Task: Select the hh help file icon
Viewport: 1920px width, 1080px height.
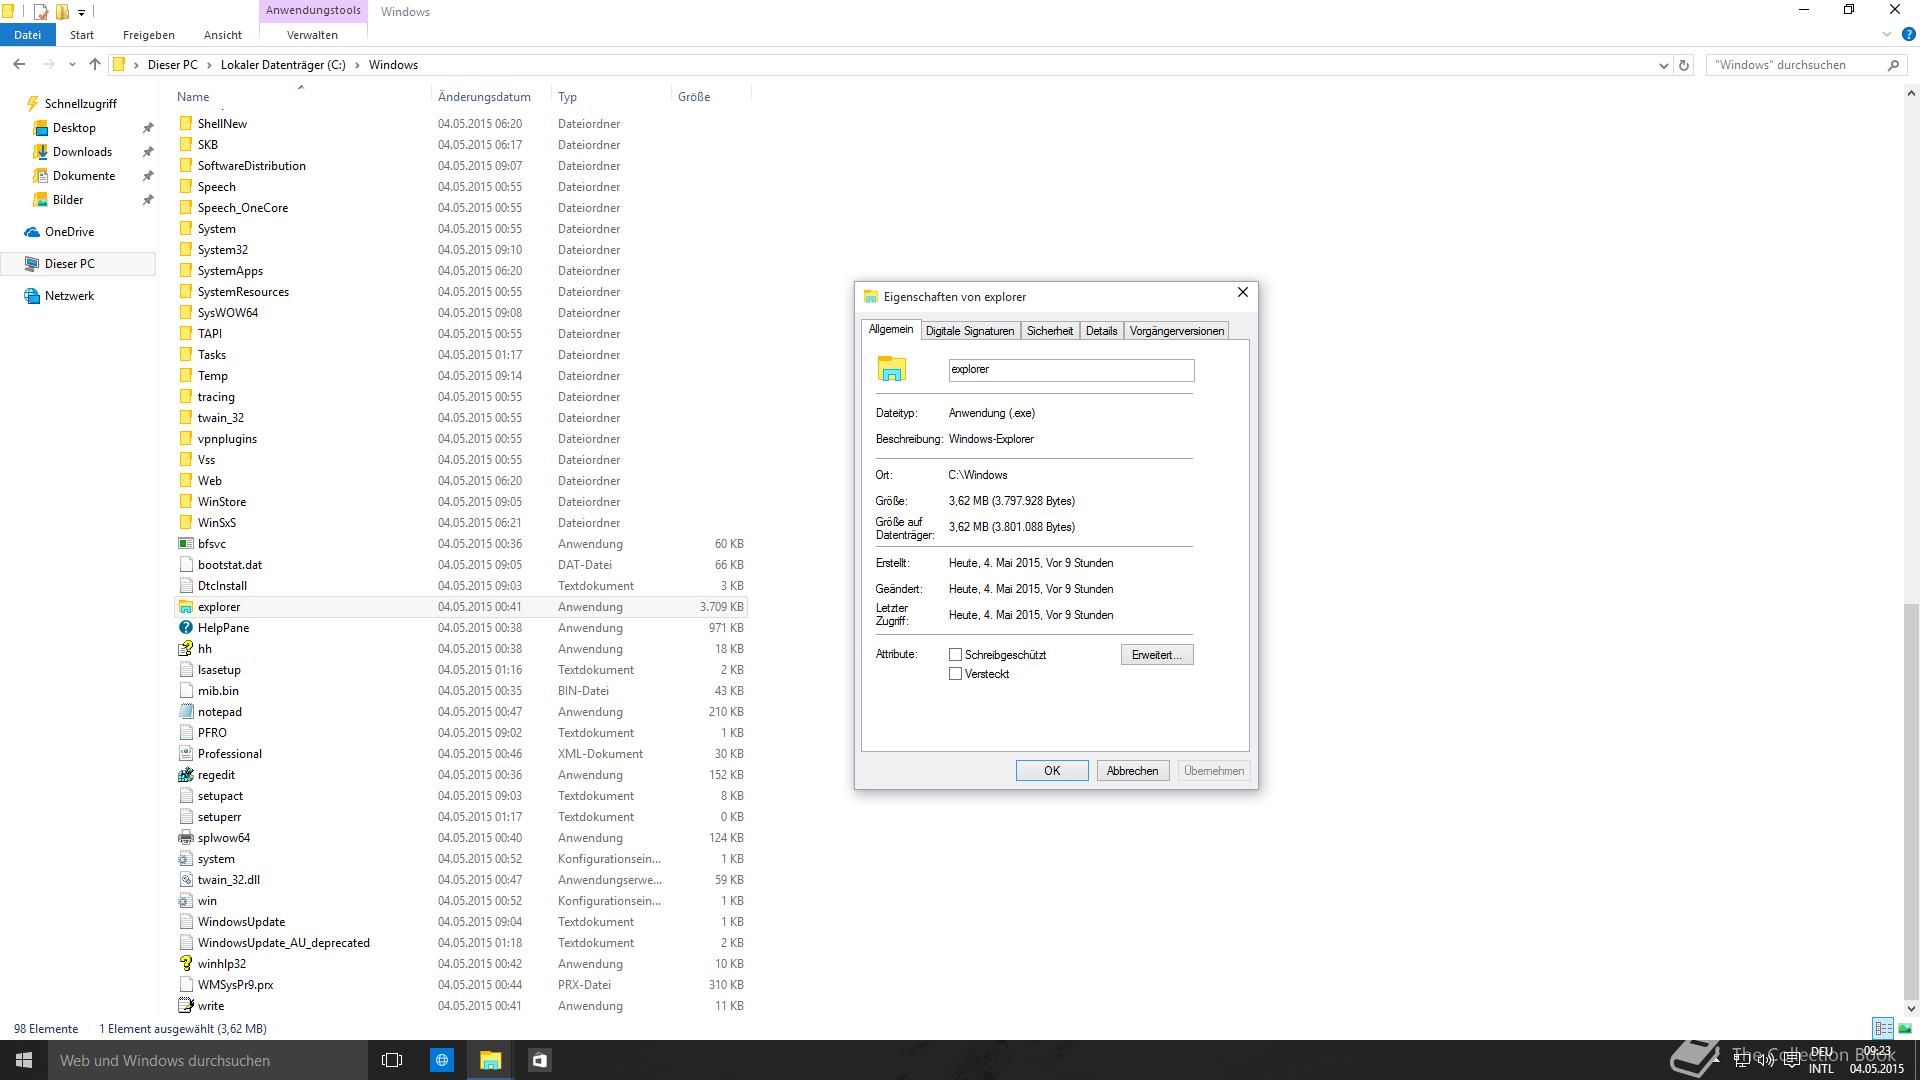Action: [x=185, y=649]
